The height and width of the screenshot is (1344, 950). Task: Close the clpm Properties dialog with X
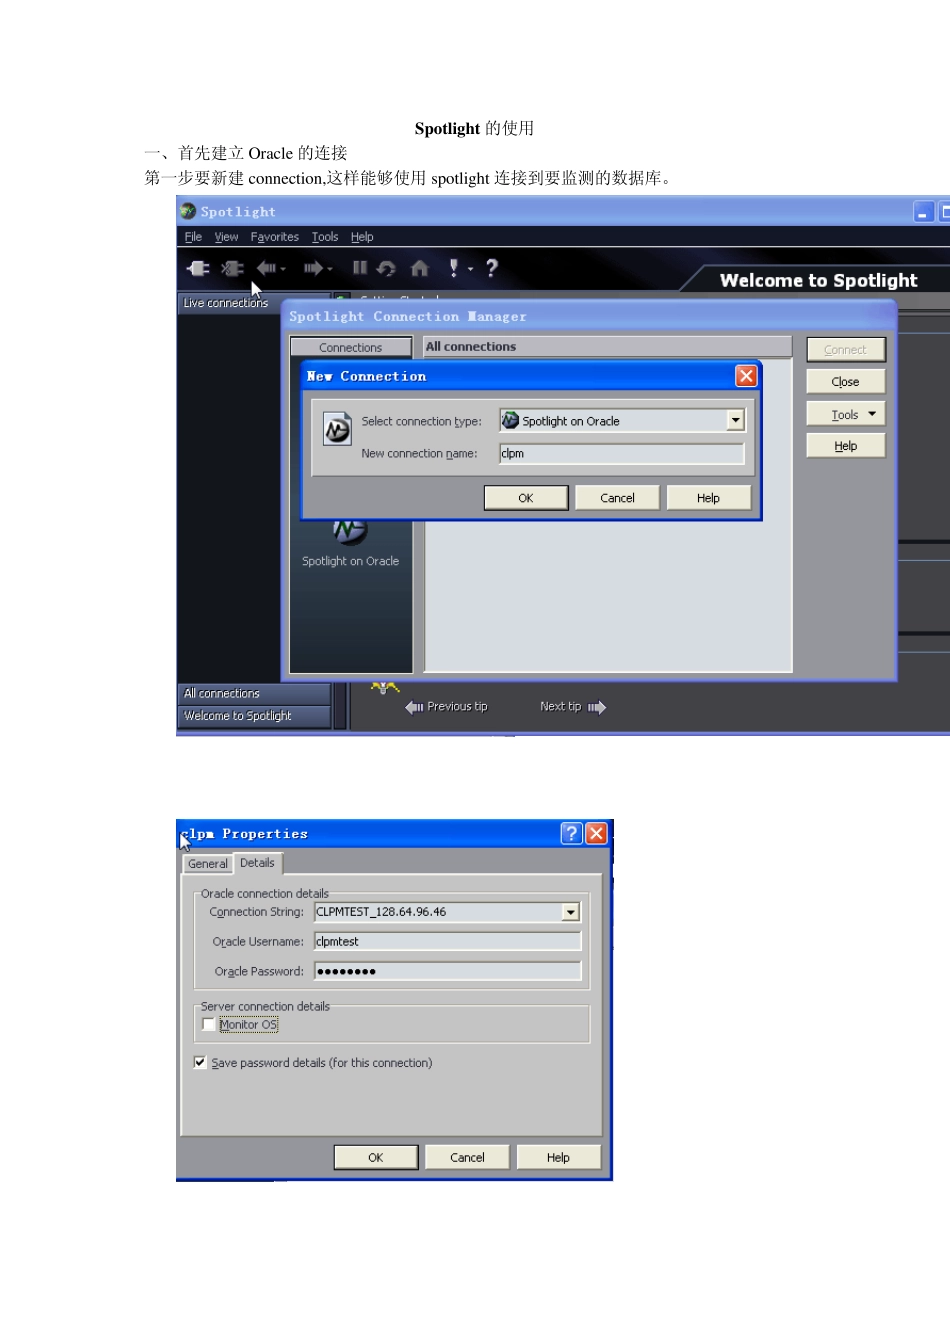596,833
